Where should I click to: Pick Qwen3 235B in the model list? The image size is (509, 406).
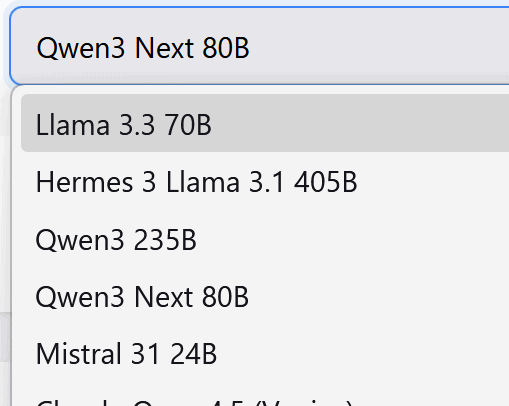265,239
